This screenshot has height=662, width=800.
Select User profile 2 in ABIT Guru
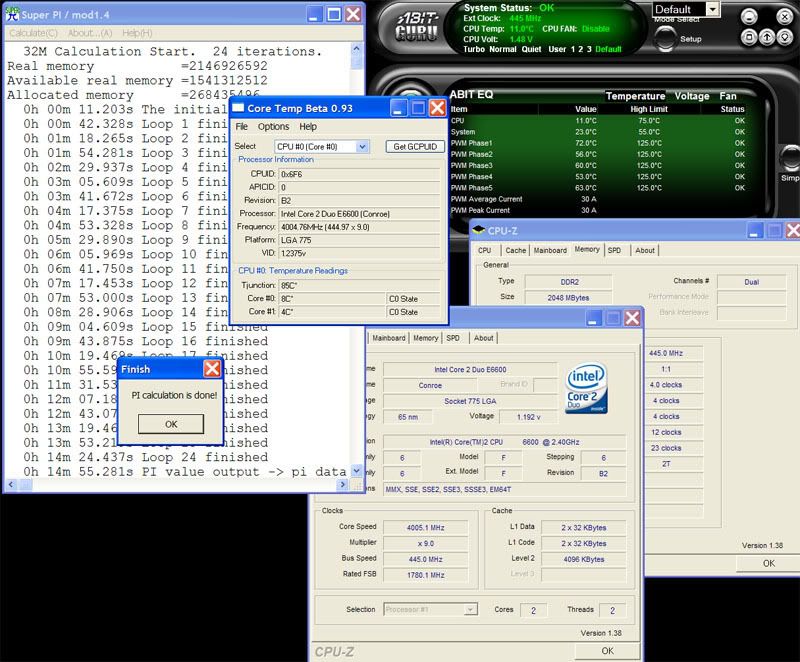(x=581, y=49)
